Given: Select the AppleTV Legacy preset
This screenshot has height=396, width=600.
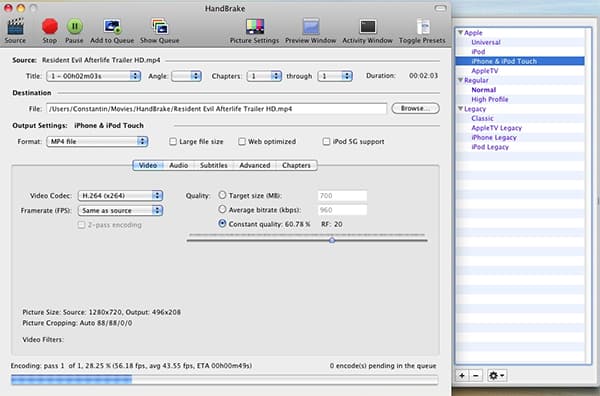Looking at the screenshot, I should [x=497, y=128].
